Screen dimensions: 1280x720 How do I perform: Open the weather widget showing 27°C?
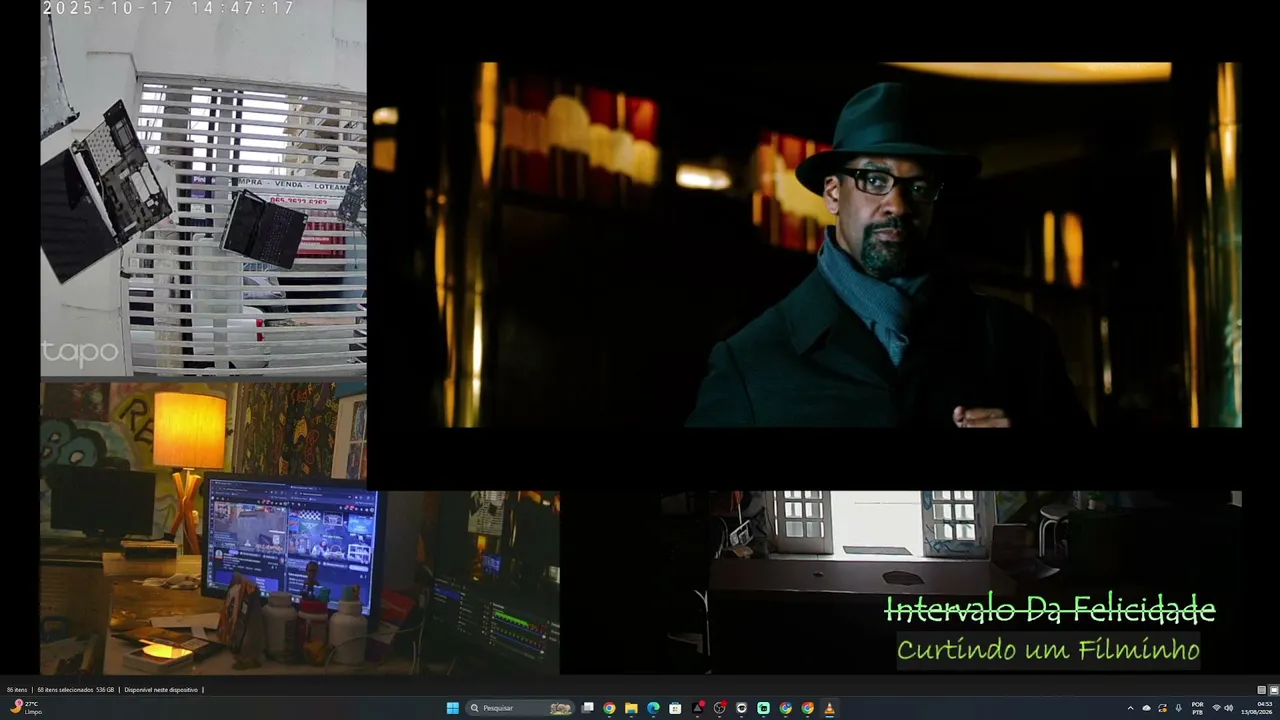[27, 708]
